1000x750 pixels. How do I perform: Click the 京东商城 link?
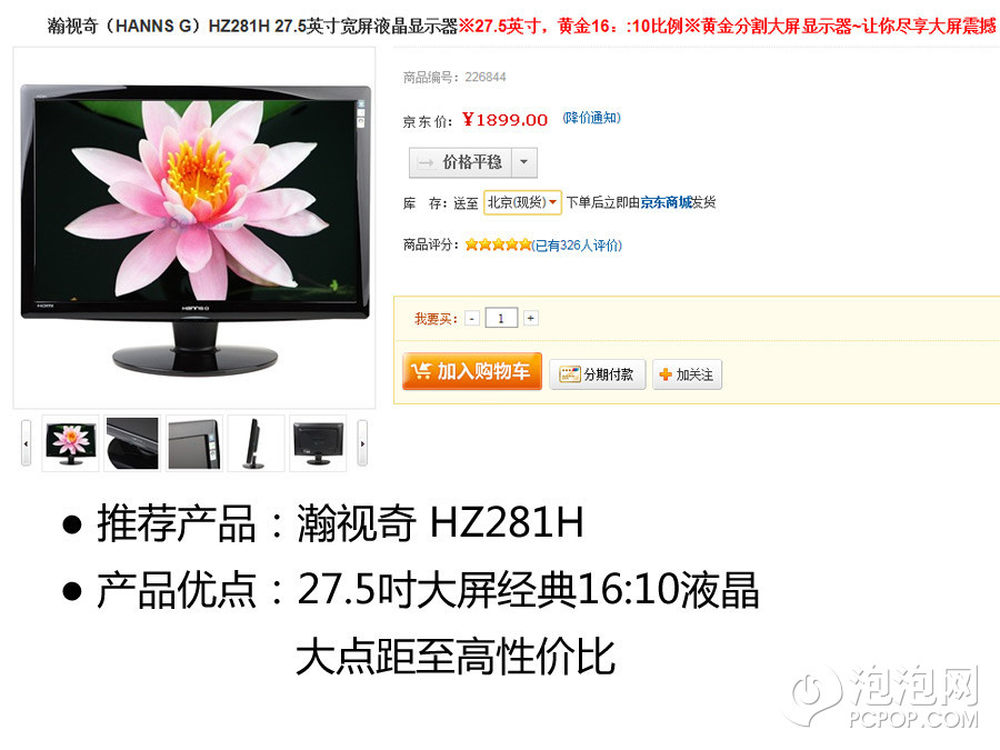click(x=666, y=203)
